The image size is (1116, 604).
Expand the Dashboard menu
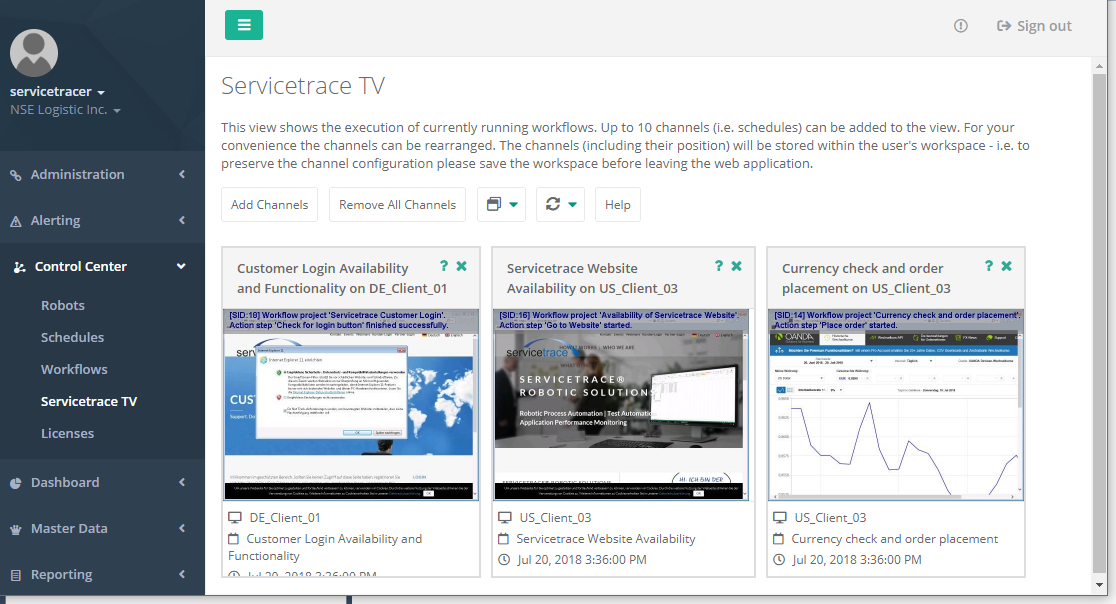point(102,482)
